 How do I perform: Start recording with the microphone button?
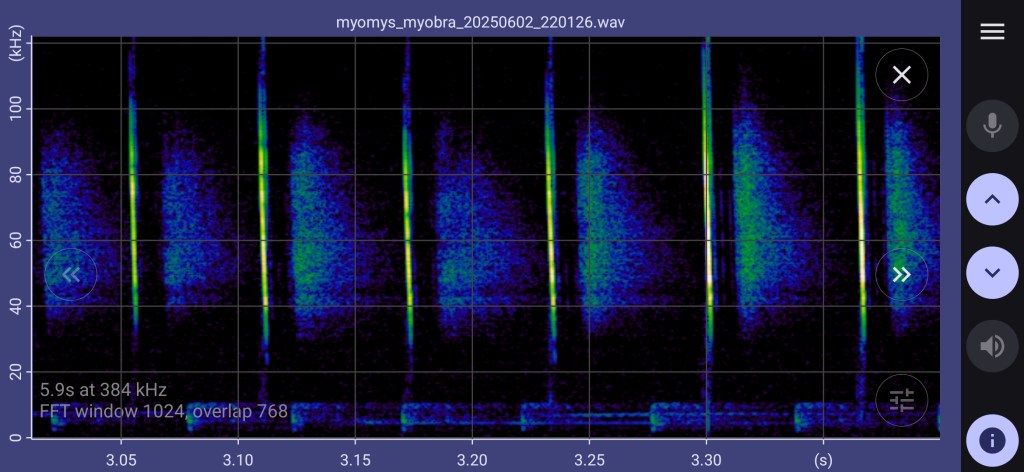pyautogui.click(x=991, y=125)
